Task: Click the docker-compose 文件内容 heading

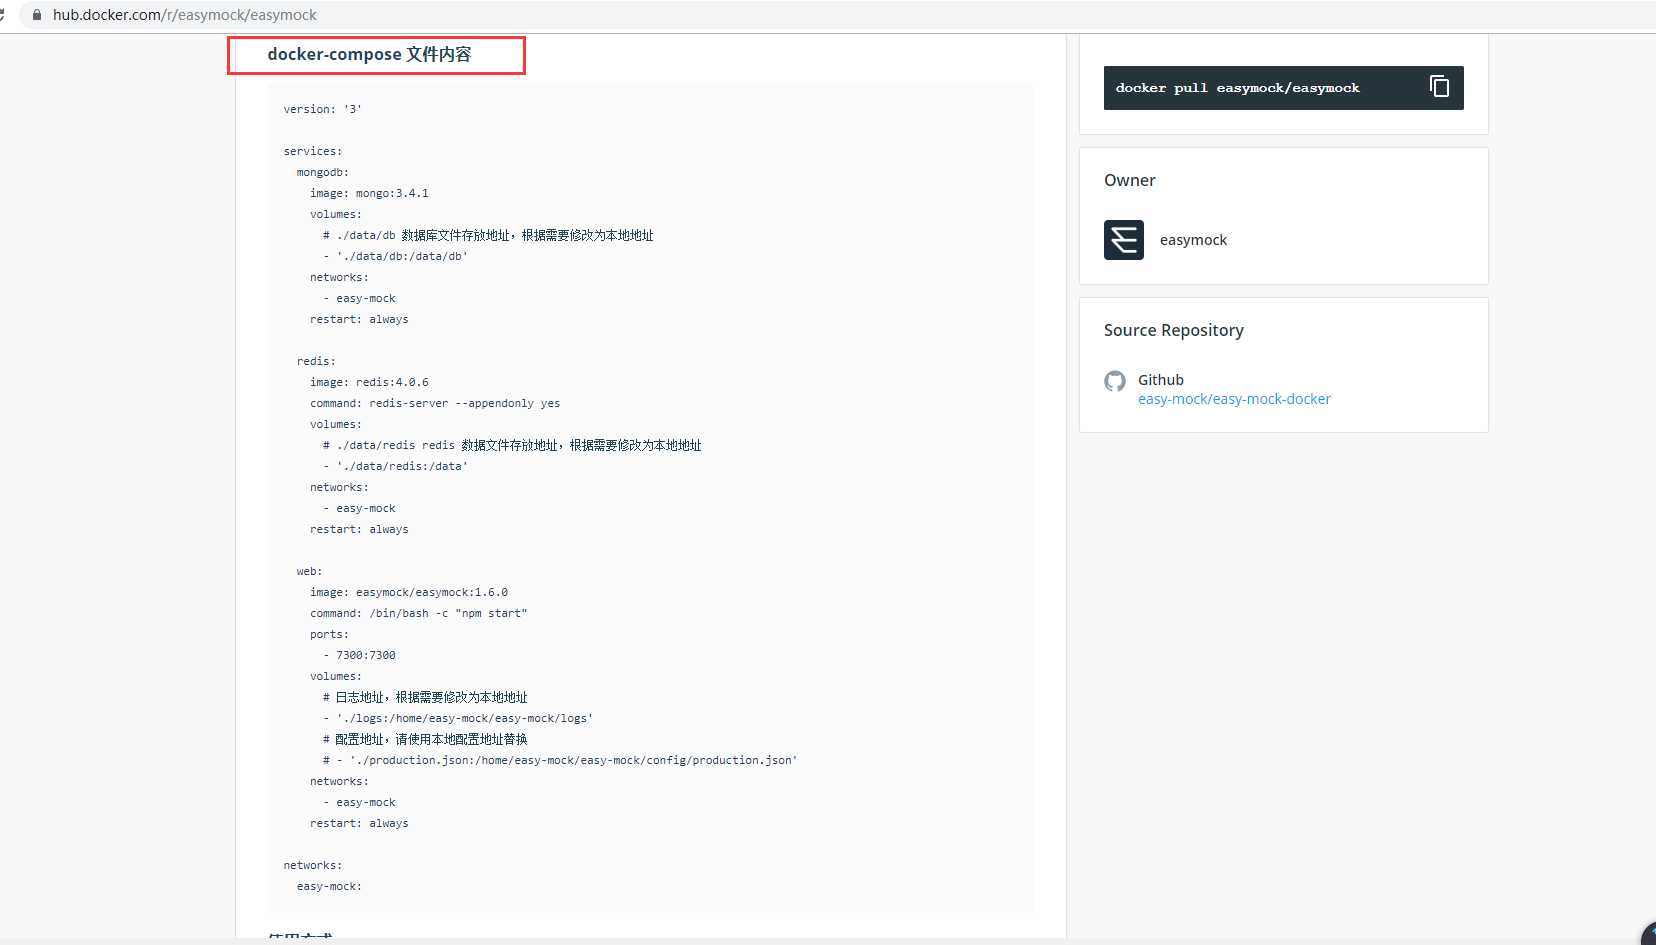Action: 369,54
